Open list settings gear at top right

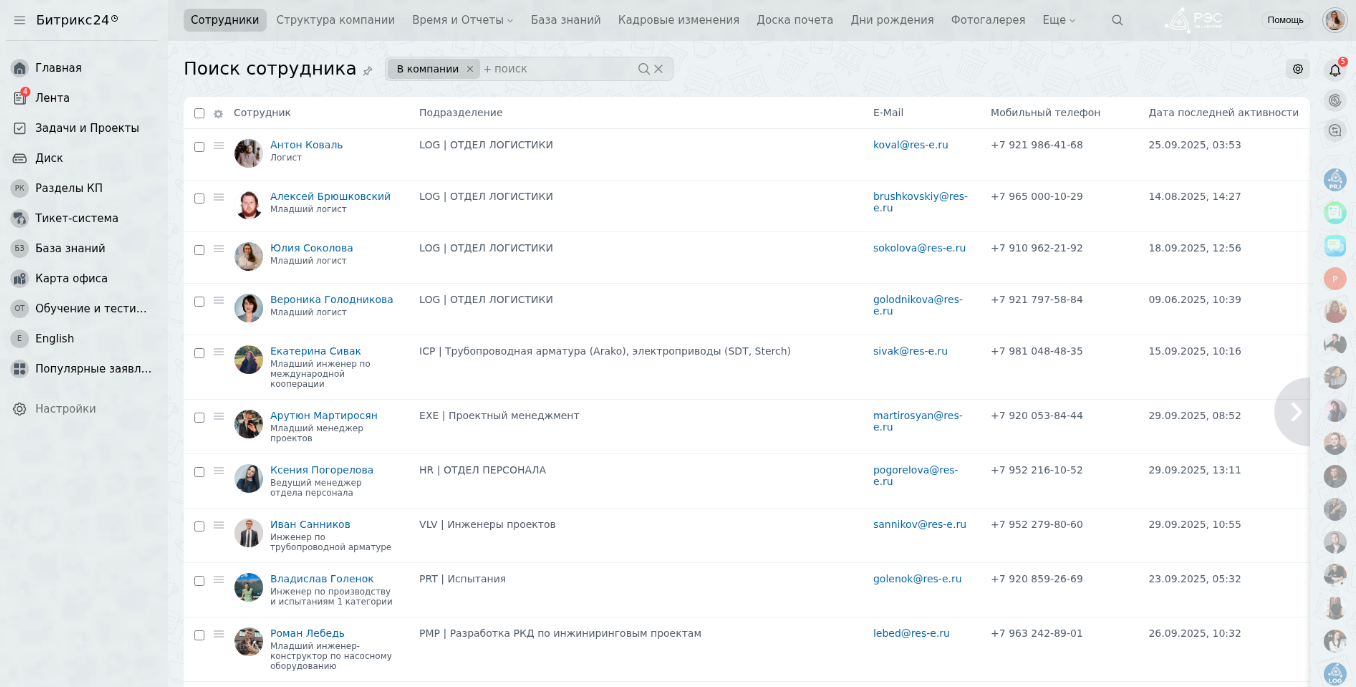click(x=1297, y=69)
